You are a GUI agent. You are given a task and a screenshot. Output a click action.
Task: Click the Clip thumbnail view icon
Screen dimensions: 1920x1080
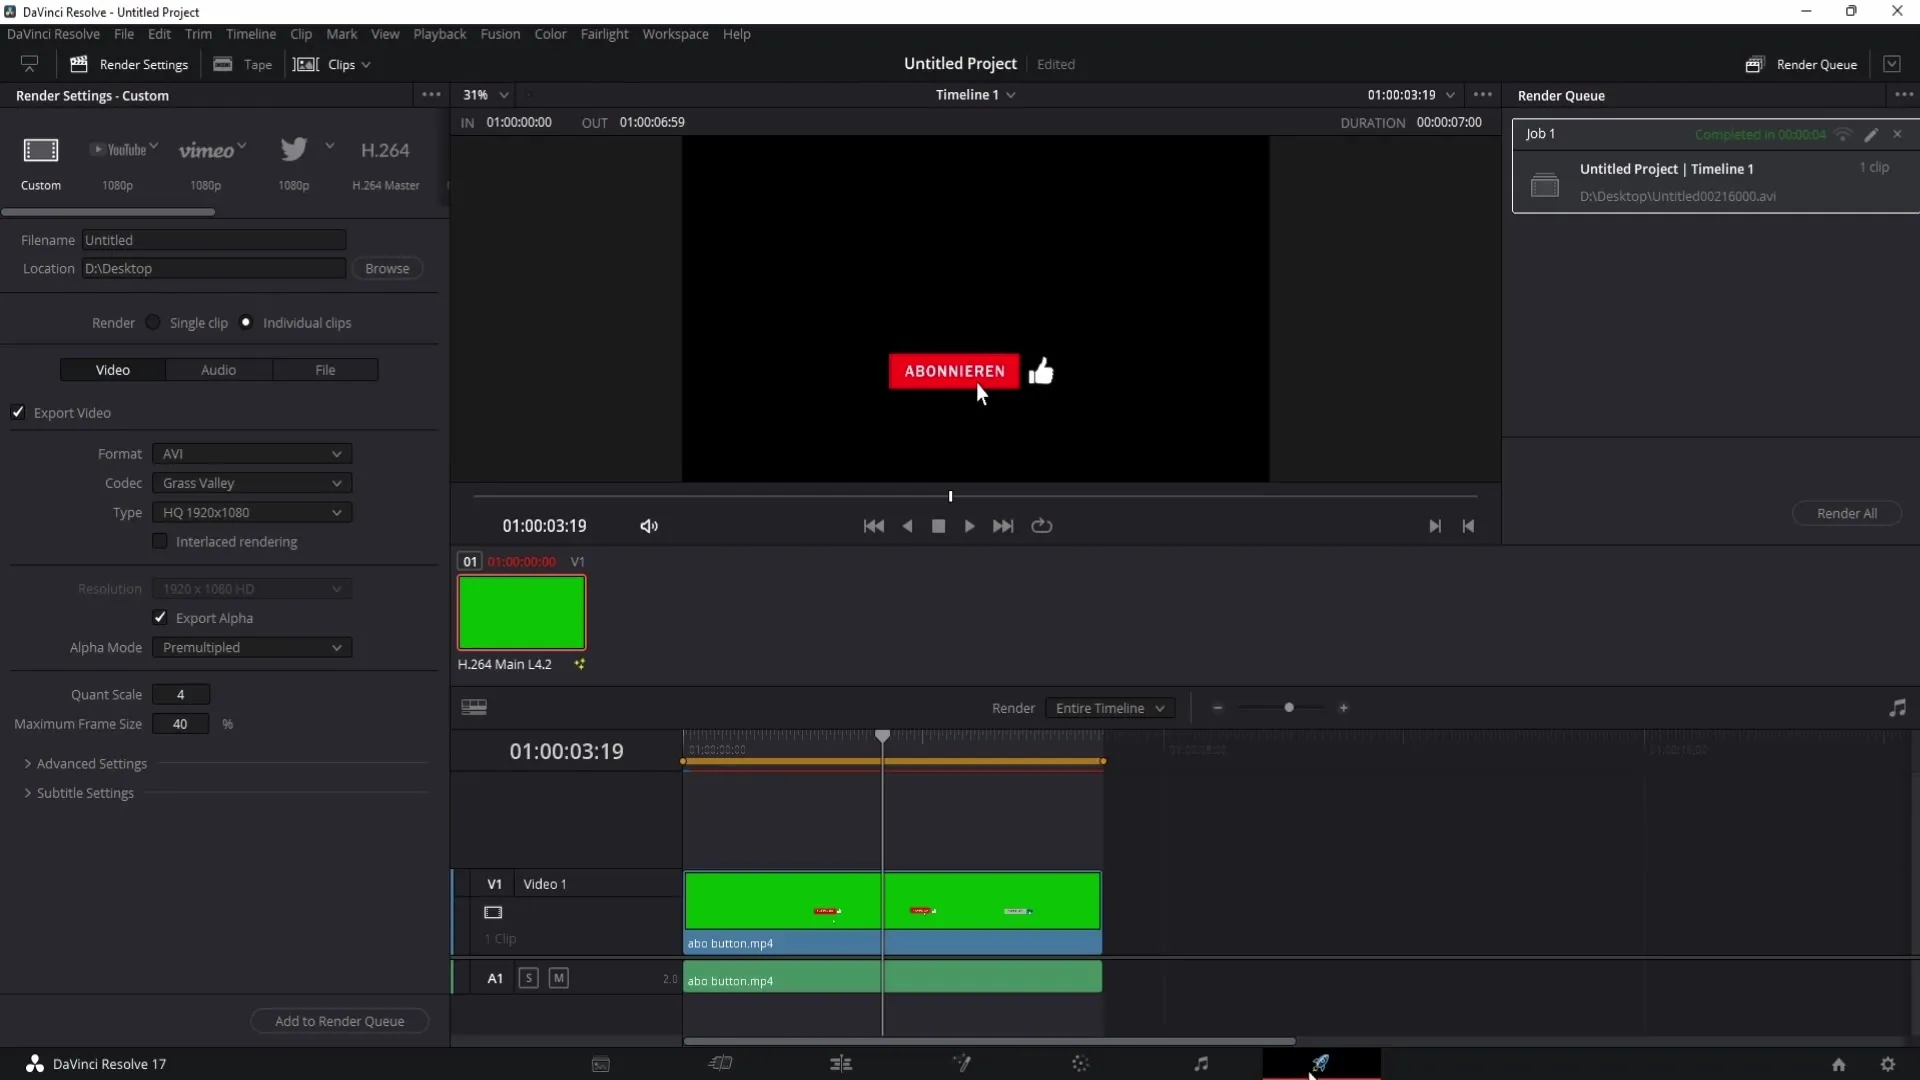tap(475, 708)
